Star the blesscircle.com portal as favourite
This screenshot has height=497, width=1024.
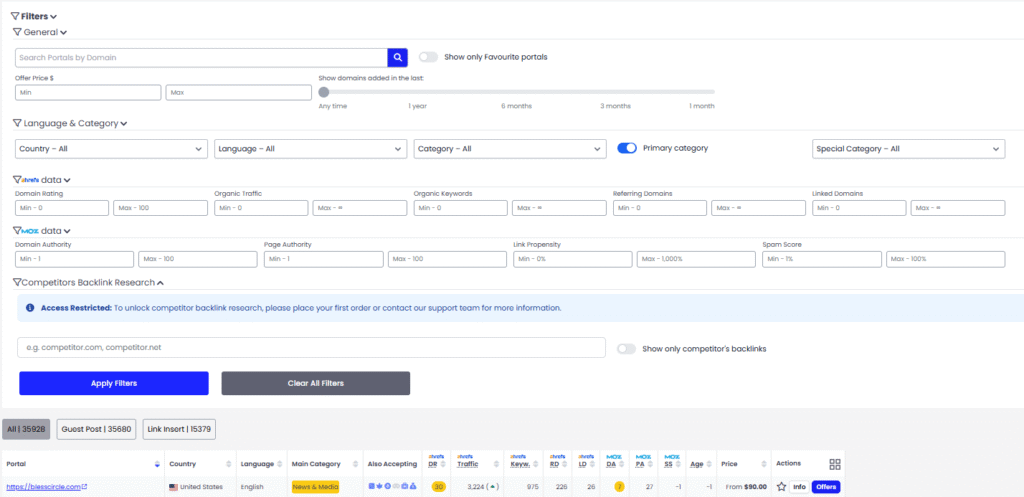tap(782, 487)
